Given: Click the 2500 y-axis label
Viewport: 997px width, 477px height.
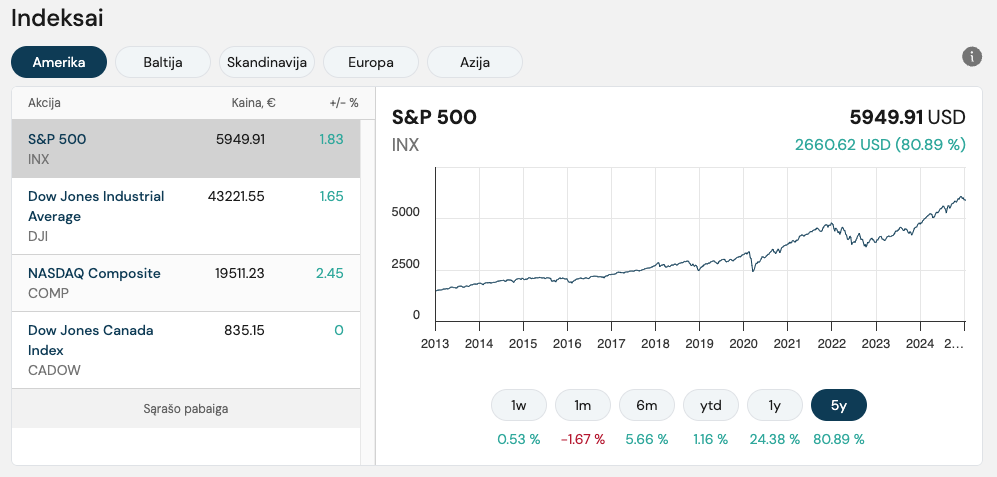Looking at the screenshot, I should click(407, 264).
